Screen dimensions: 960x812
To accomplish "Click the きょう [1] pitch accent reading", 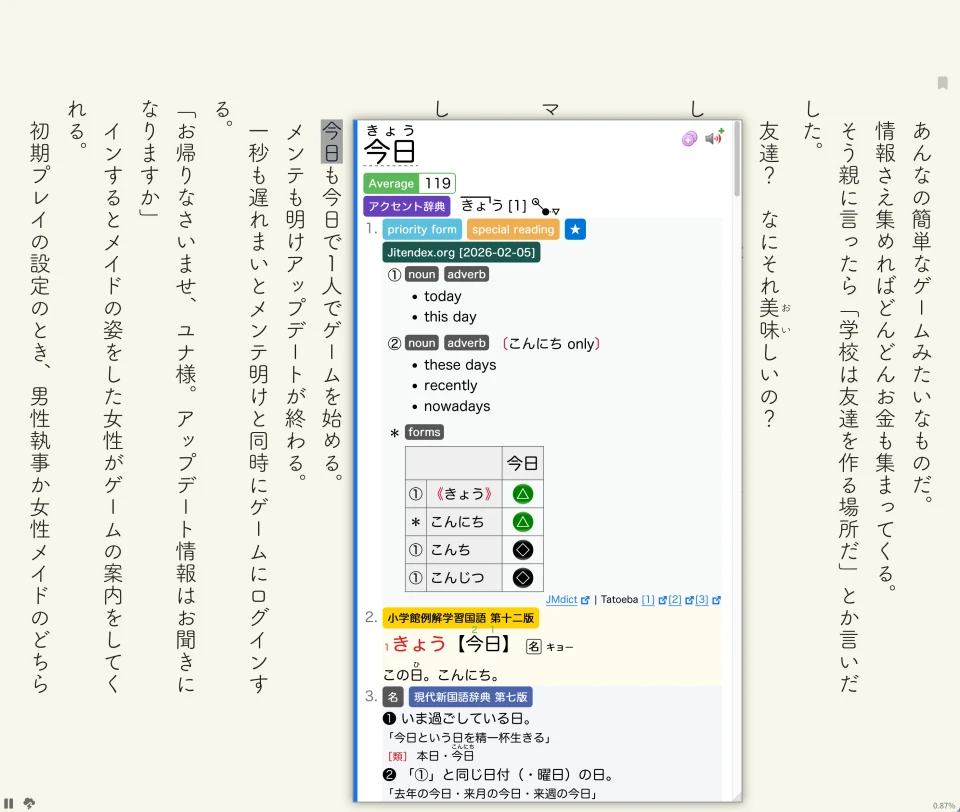I will click(494, 205).
